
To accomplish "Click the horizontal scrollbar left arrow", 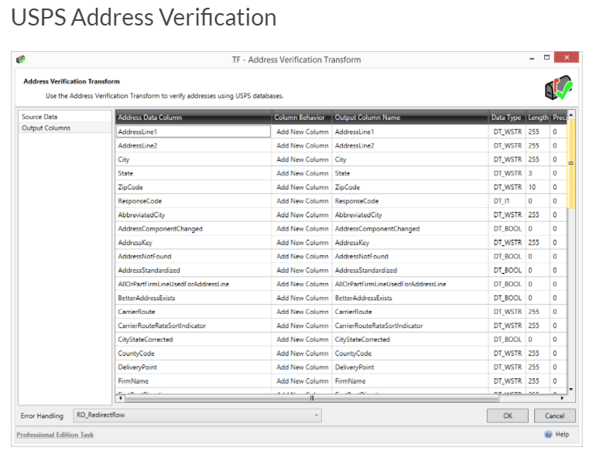I will click(x=120, y=398).
